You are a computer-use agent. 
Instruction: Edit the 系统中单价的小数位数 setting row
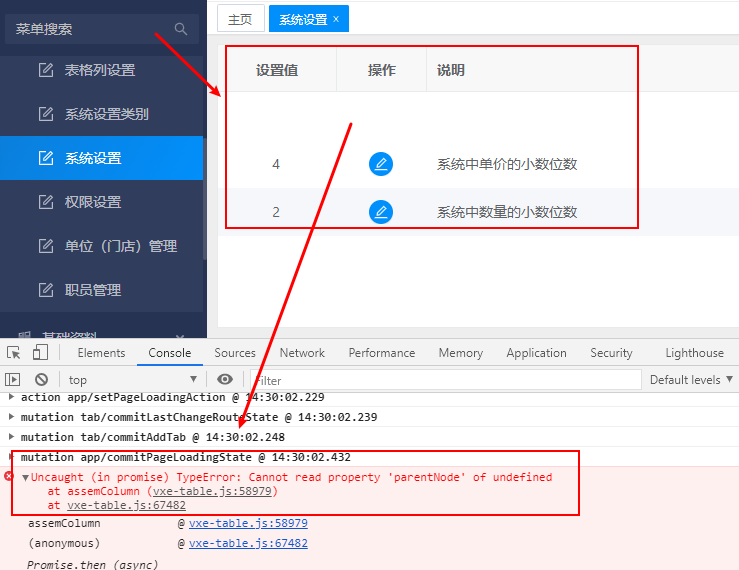pos(381,164)
